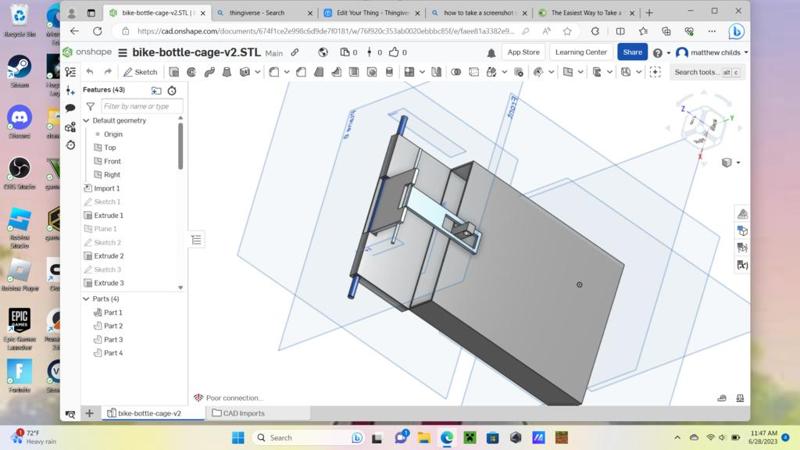The image size is (800, 450).
Task: Select the Mirror tool
Action: pyautogui.click(x=436, y=72)
